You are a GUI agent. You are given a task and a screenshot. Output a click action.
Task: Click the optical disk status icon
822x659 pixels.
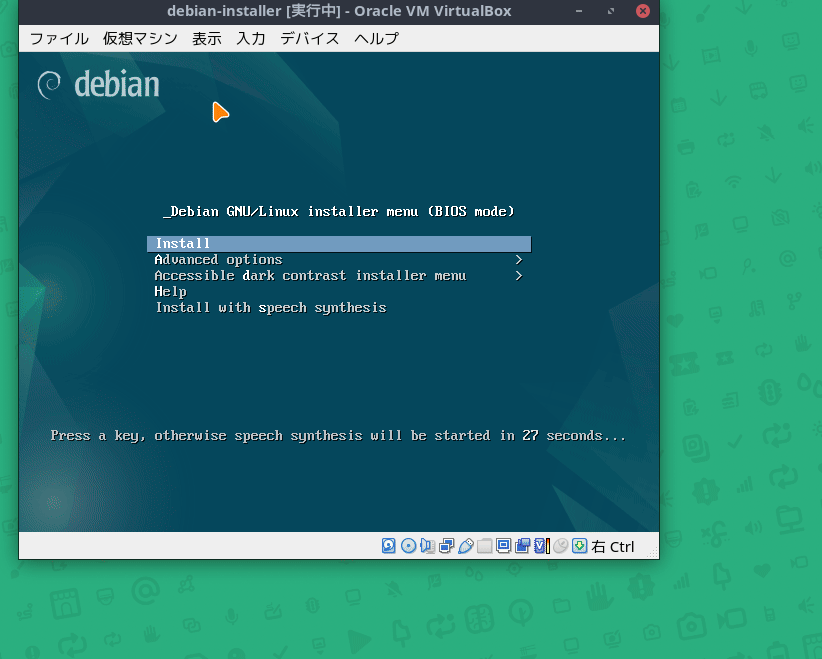[408, 546]
